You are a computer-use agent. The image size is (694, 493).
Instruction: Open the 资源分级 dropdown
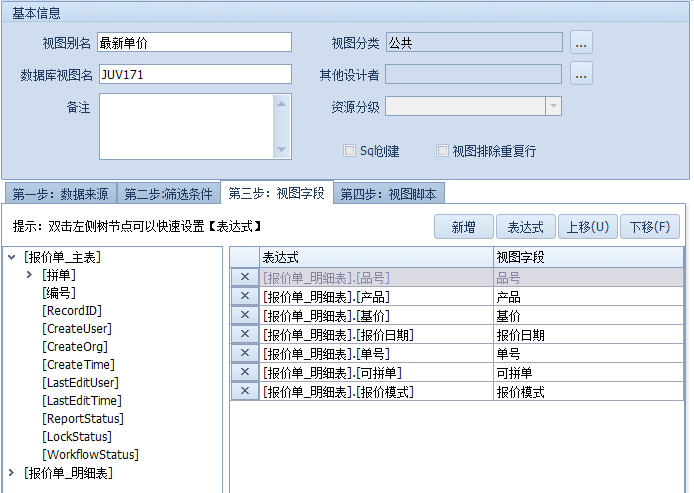tap(552, 107)
